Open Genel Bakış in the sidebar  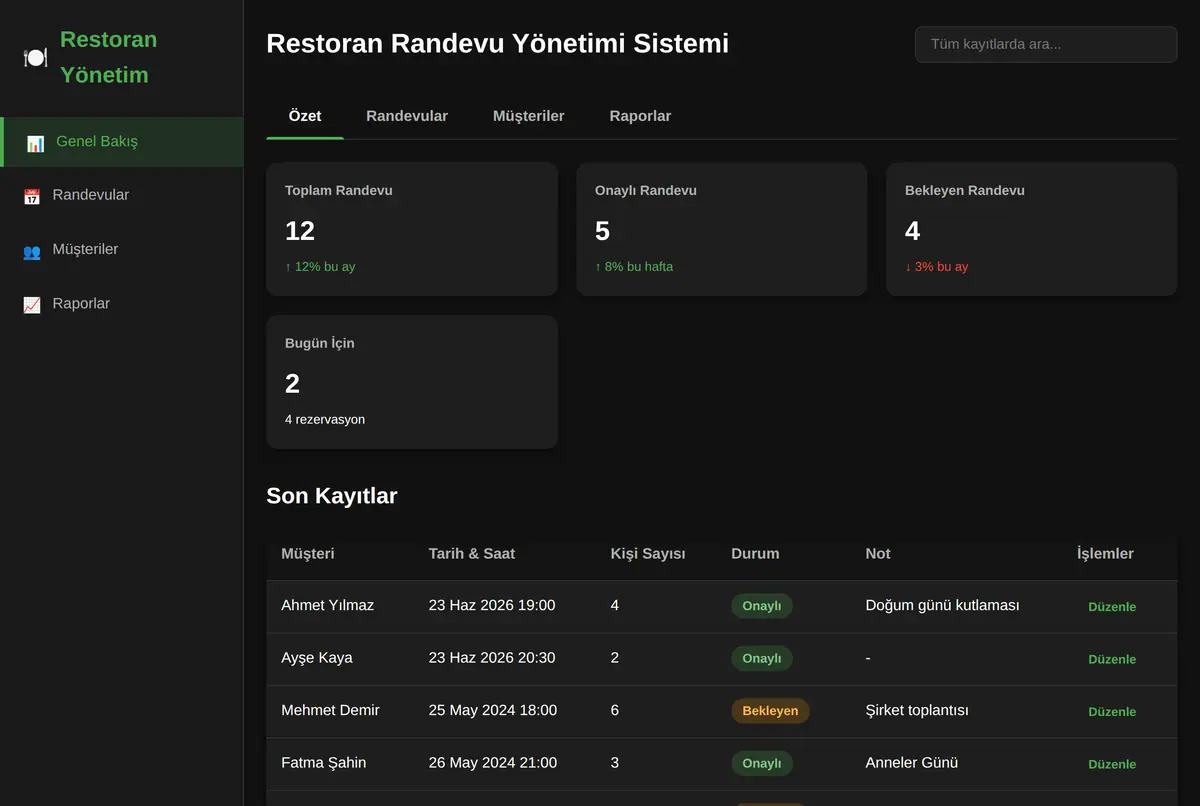[x=122, y=142]
